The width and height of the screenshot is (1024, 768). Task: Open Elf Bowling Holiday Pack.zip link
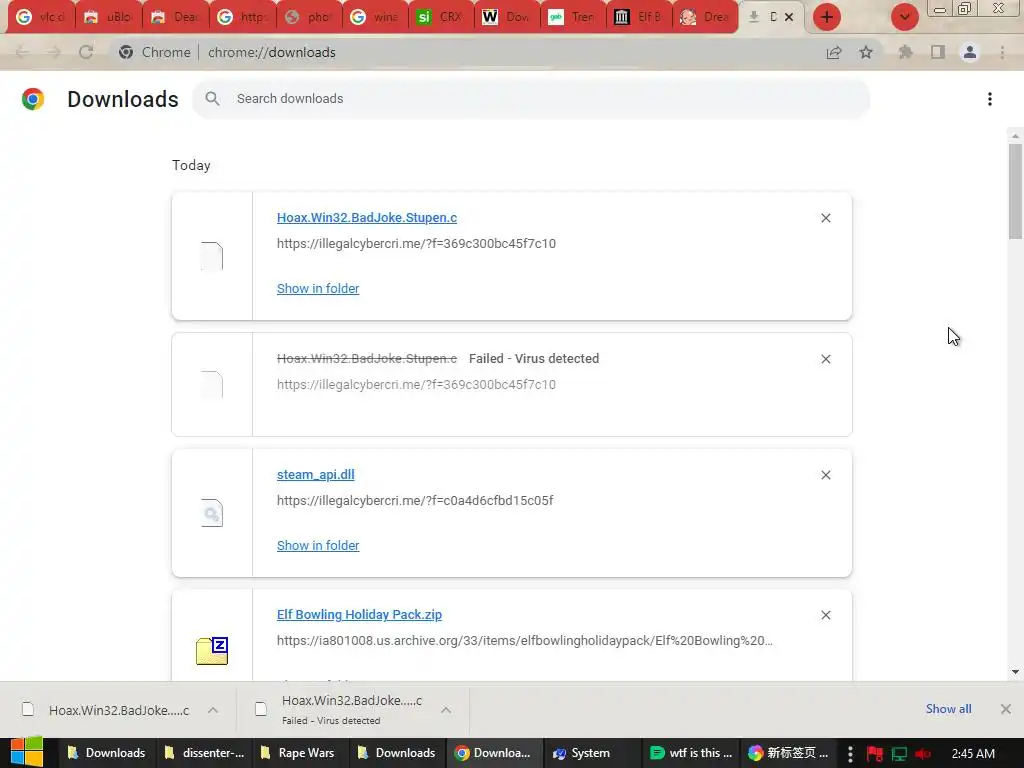pos(359,615)
